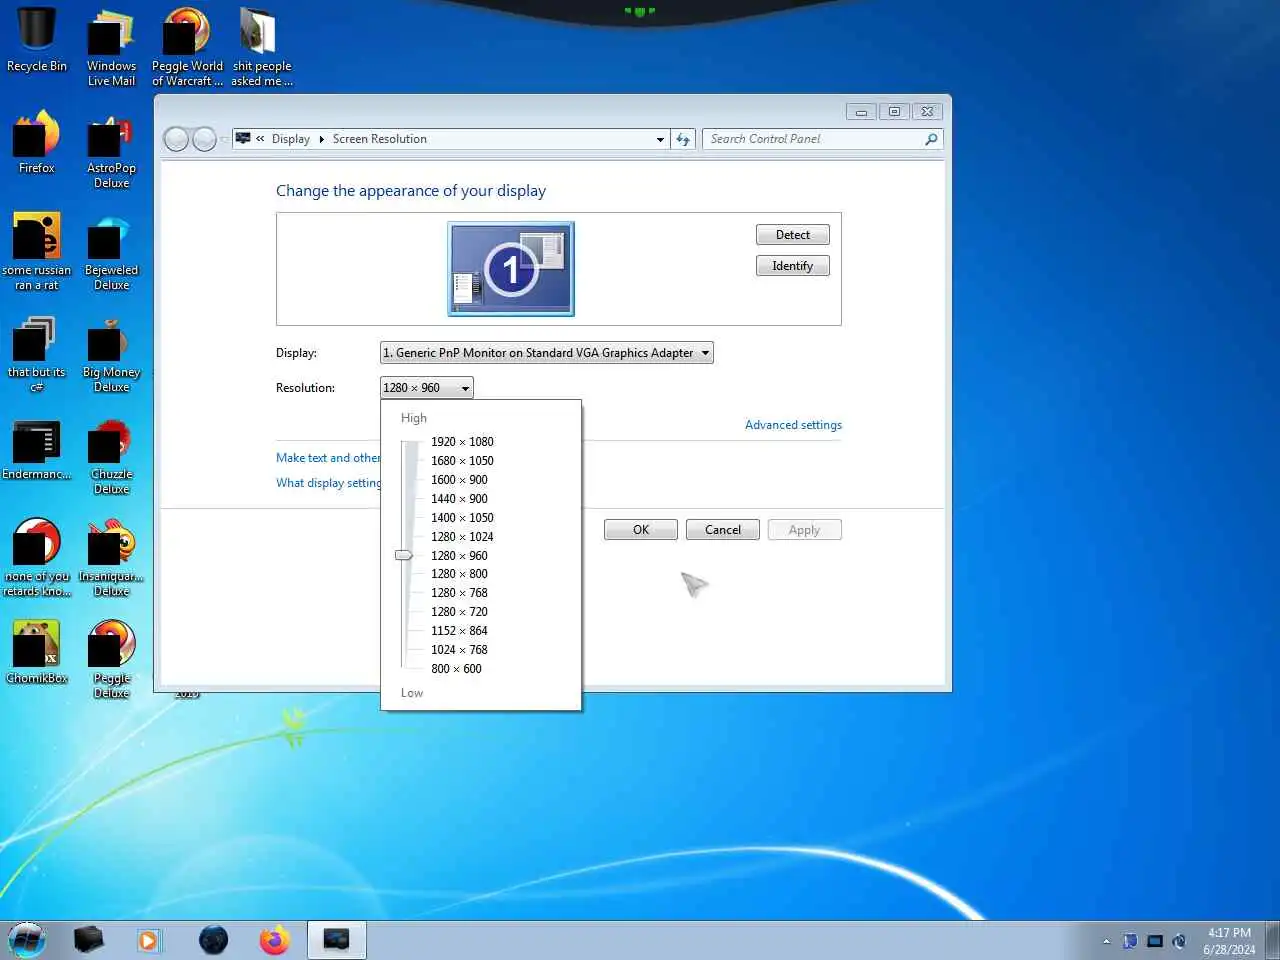This screenshot has height=960, width=1280.
Task: Select the Bejeweled Deluxe desktop icon
Action: tap(111, 252)
